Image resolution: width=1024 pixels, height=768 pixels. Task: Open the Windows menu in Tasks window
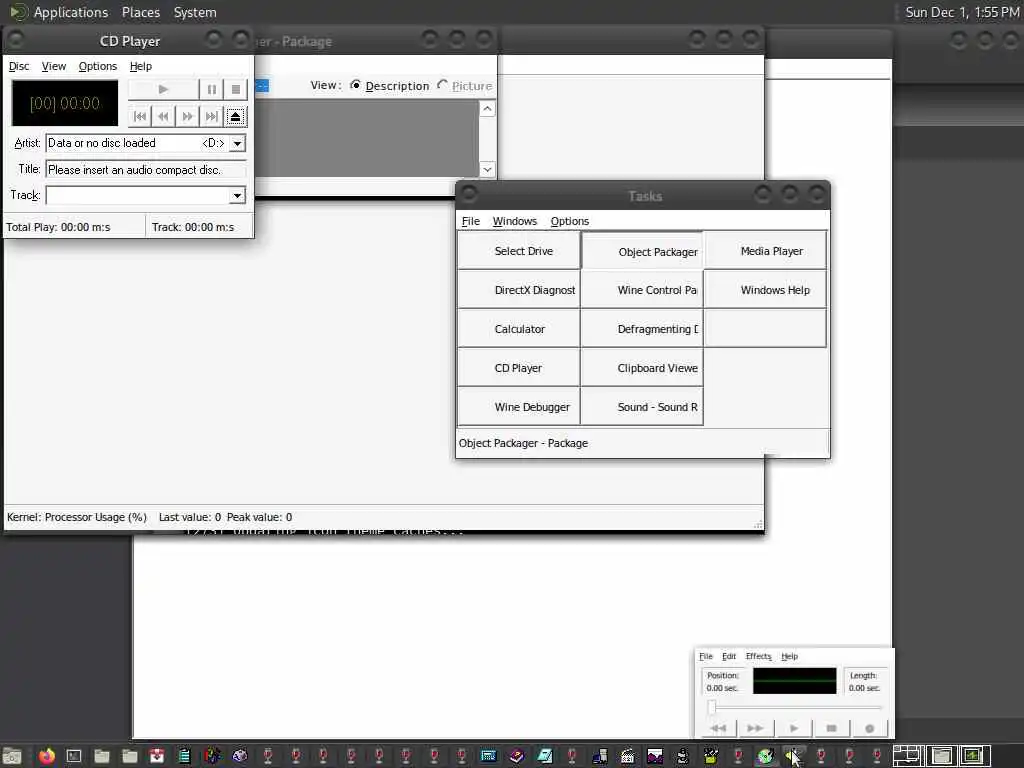point(515,221)
